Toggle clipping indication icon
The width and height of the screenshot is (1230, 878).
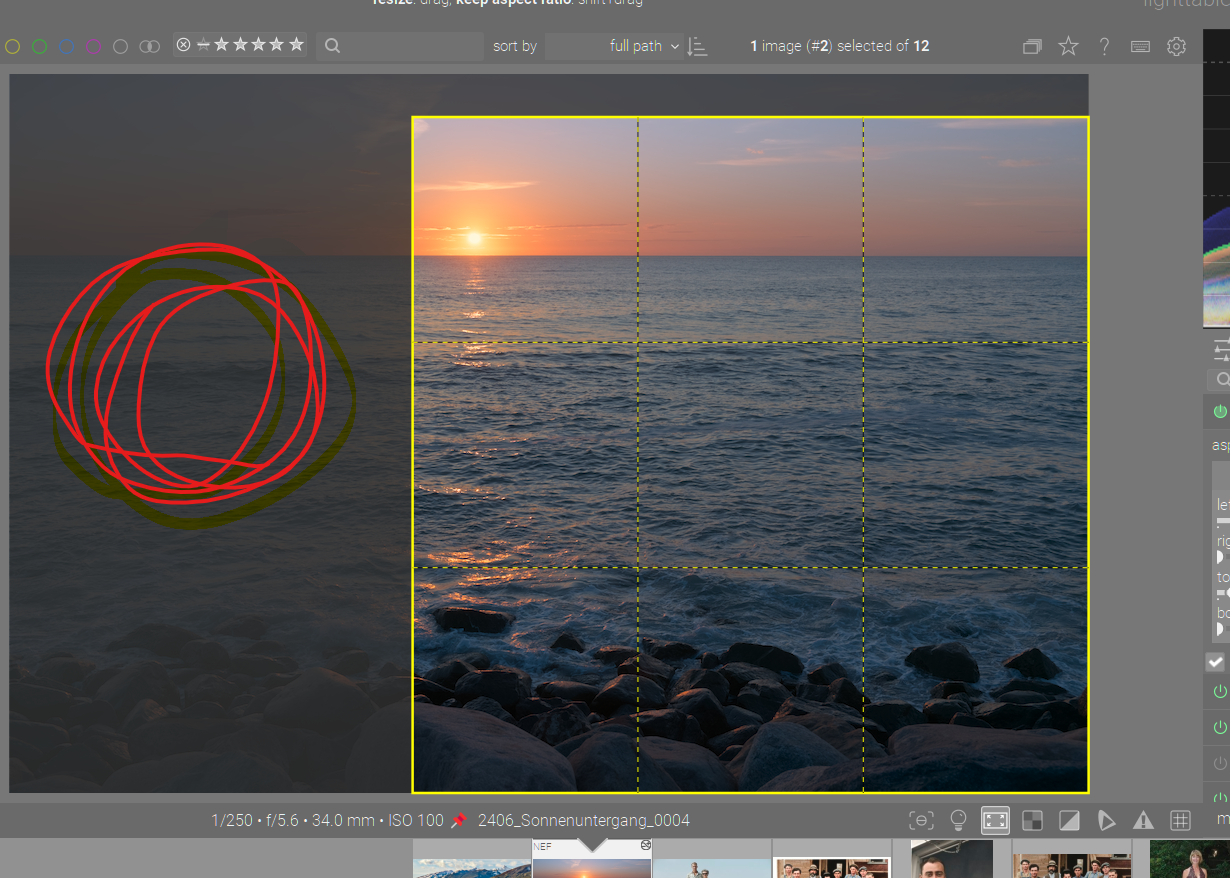click(x=1069, y=821)
